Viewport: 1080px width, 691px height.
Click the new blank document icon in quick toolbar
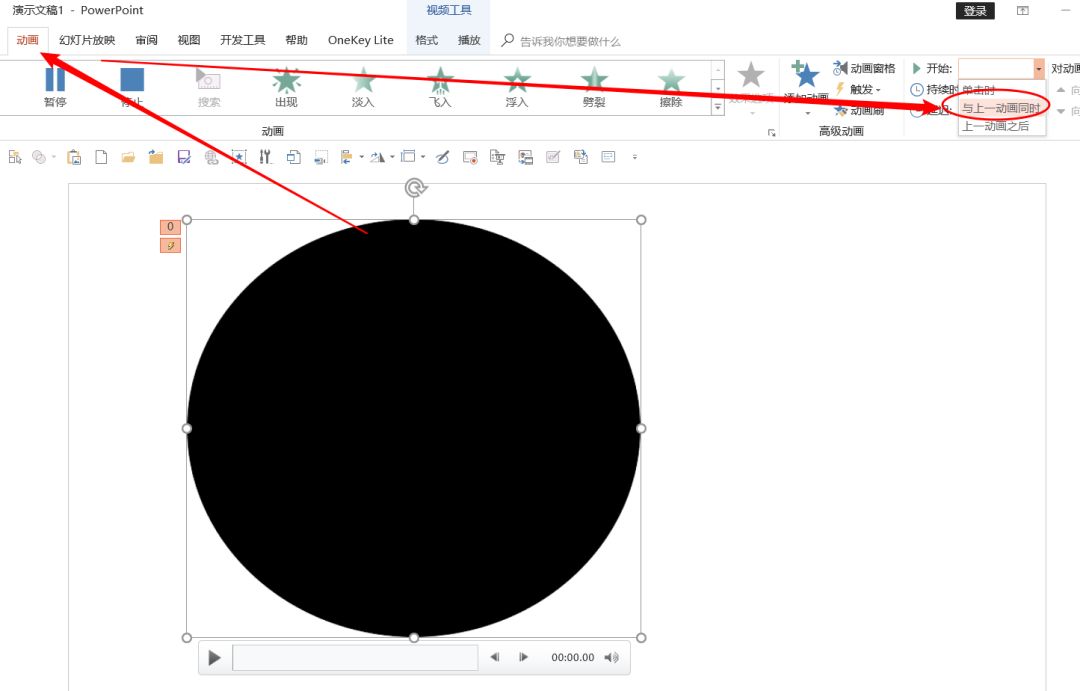(x=101, y=157)
